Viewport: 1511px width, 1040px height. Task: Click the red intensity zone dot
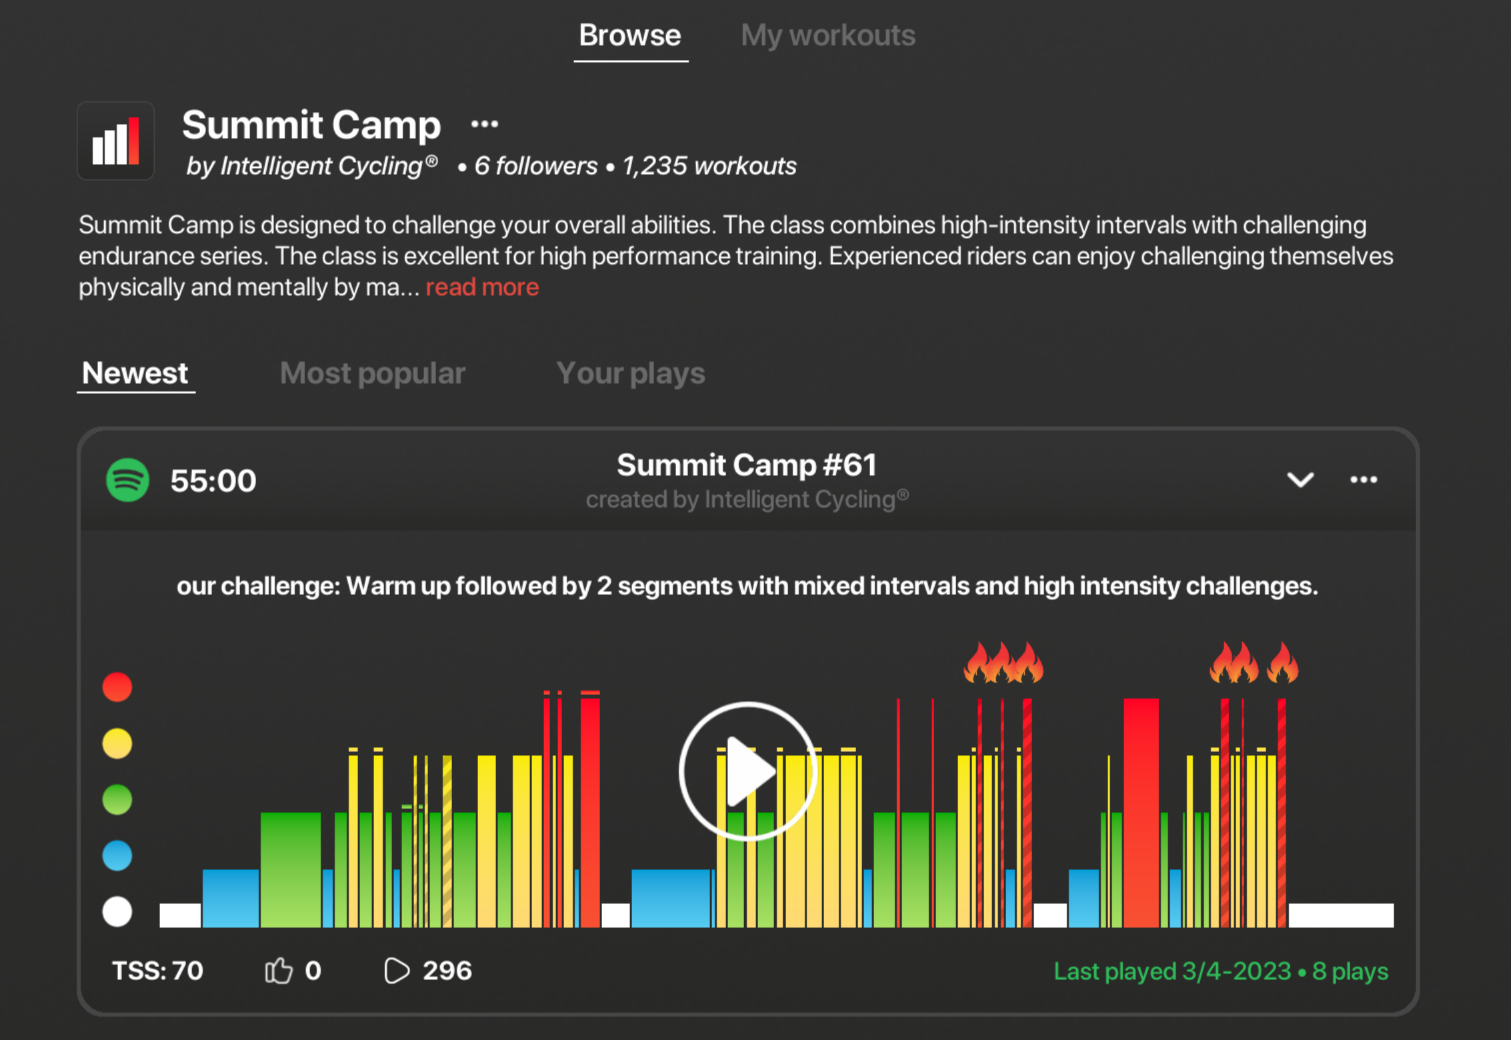pyautogui.click(x=117, y=687)
